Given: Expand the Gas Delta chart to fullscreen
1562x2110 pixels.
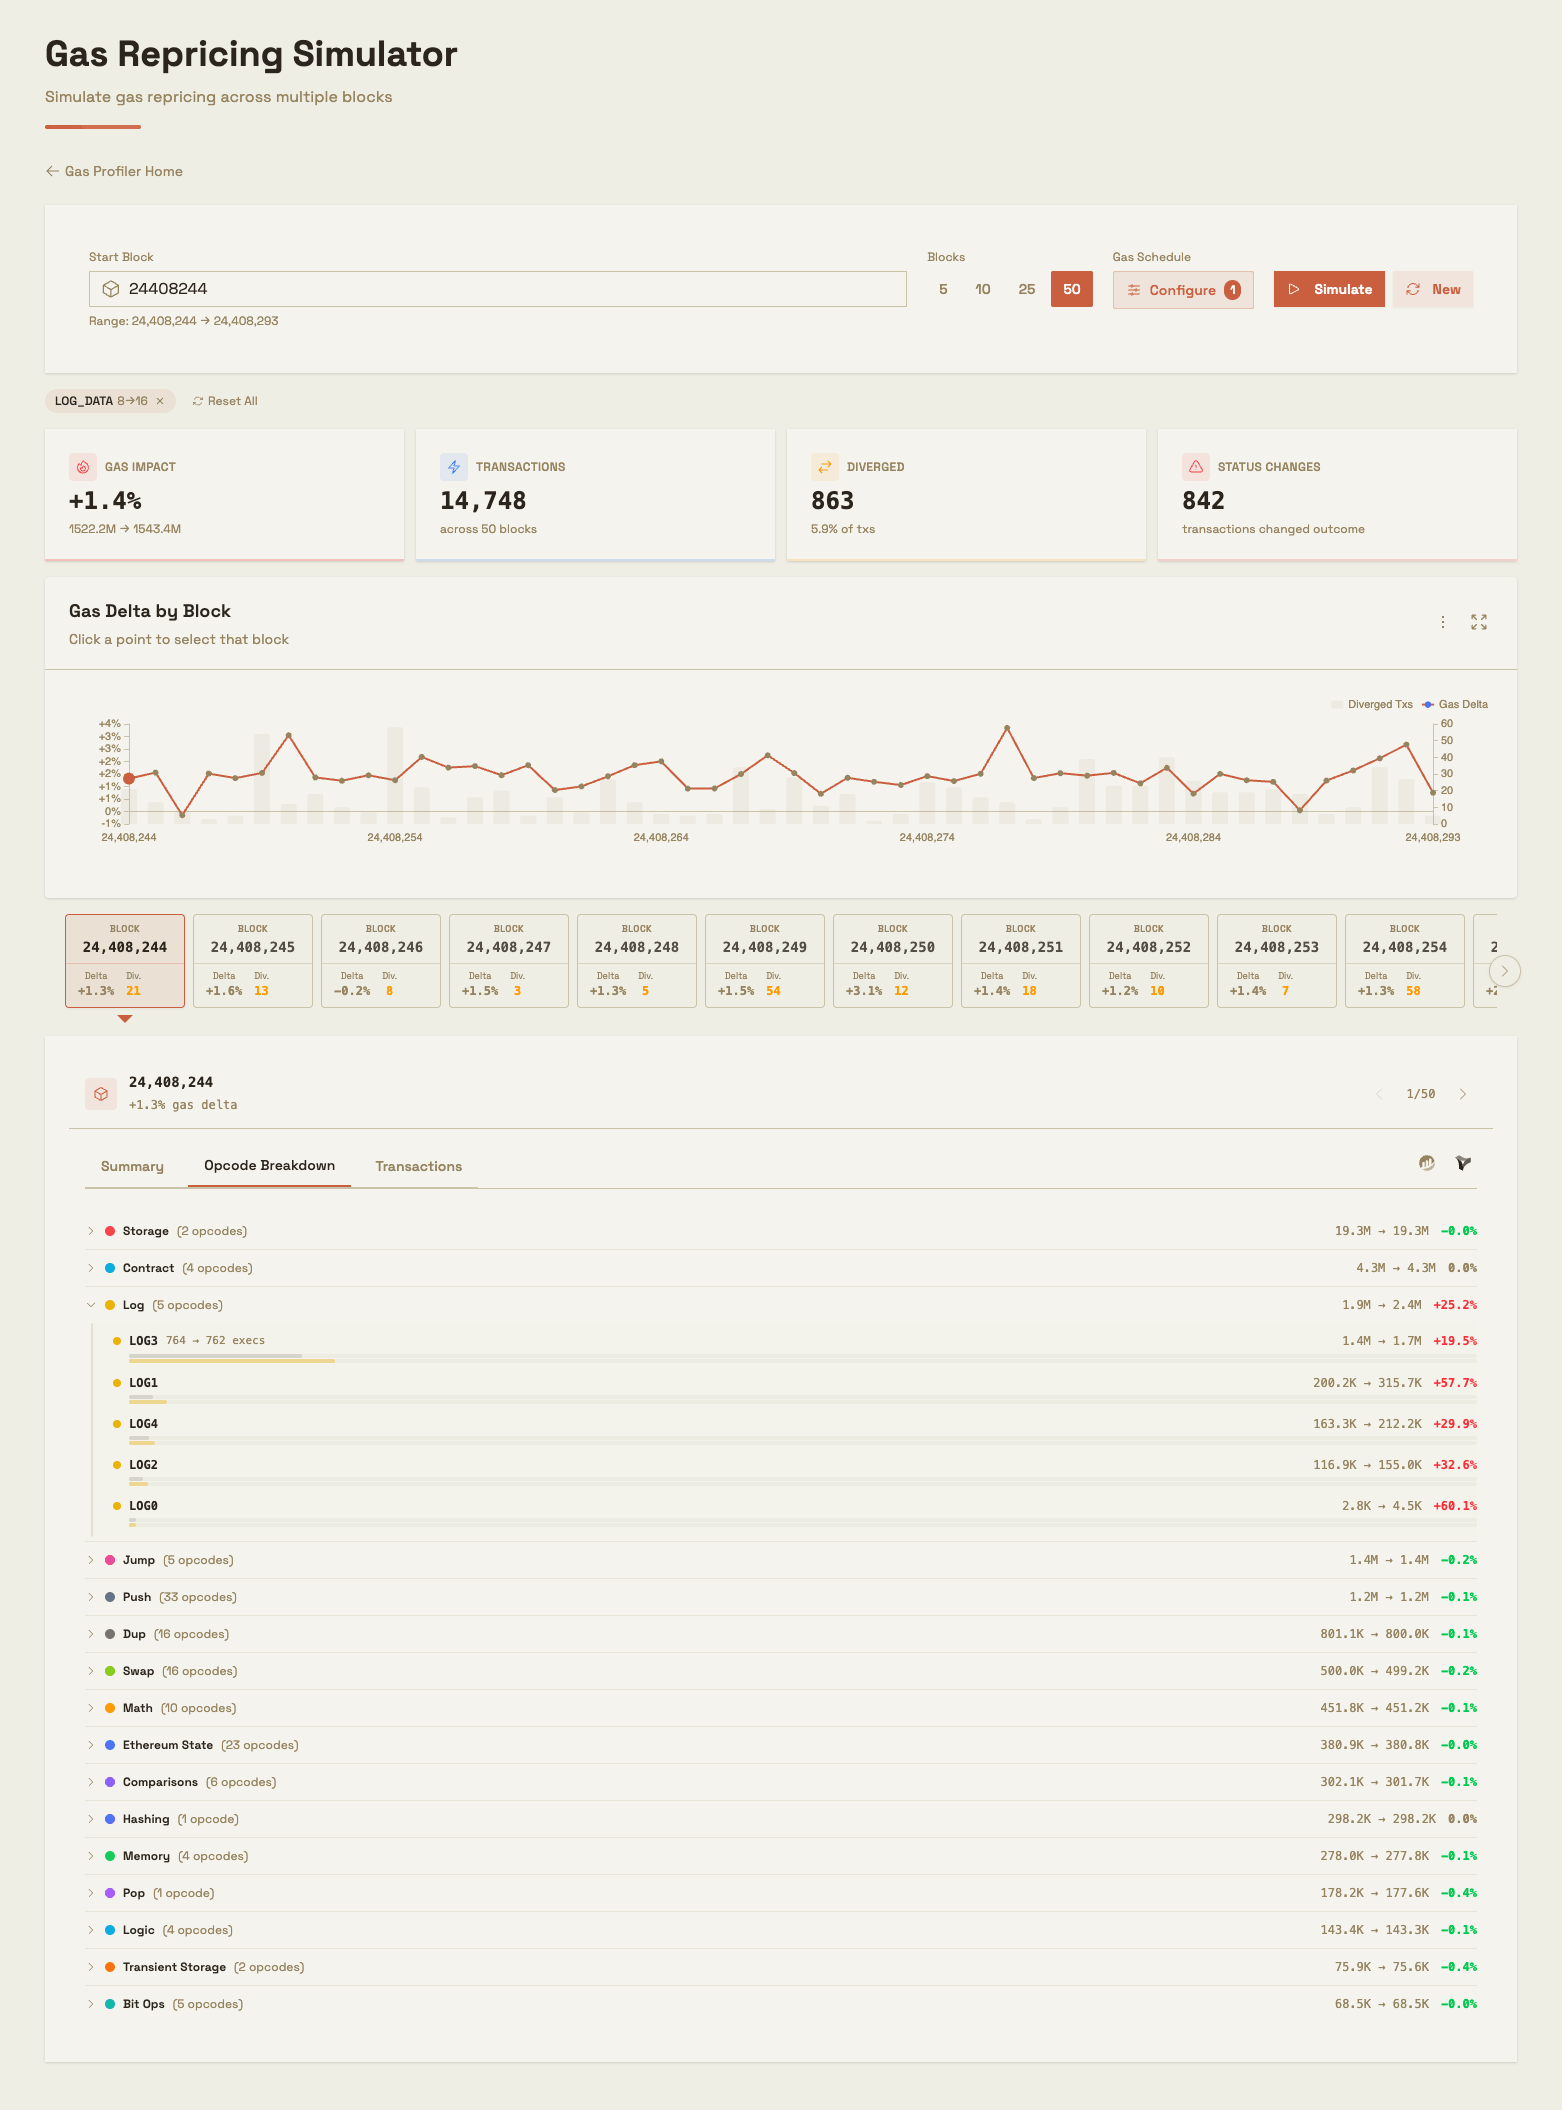Looking at the screenshot, I should coord(1479,622).
